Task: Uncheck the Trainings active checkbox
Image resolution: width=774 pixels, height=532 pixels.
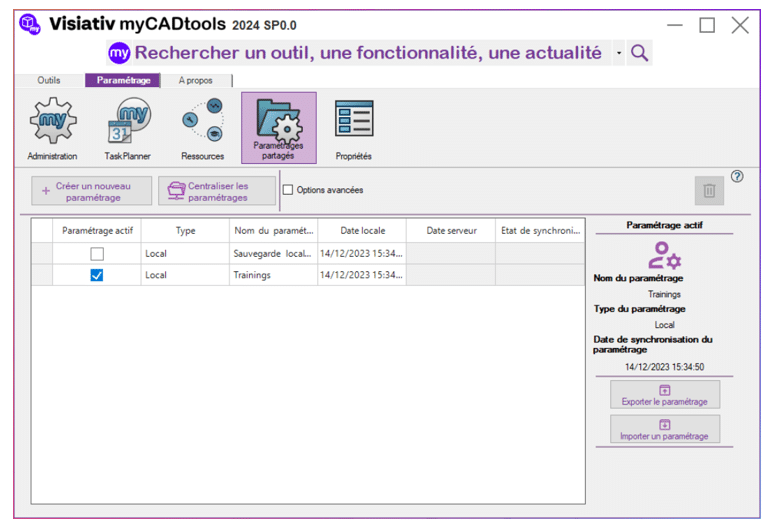Action: [97, 275]
